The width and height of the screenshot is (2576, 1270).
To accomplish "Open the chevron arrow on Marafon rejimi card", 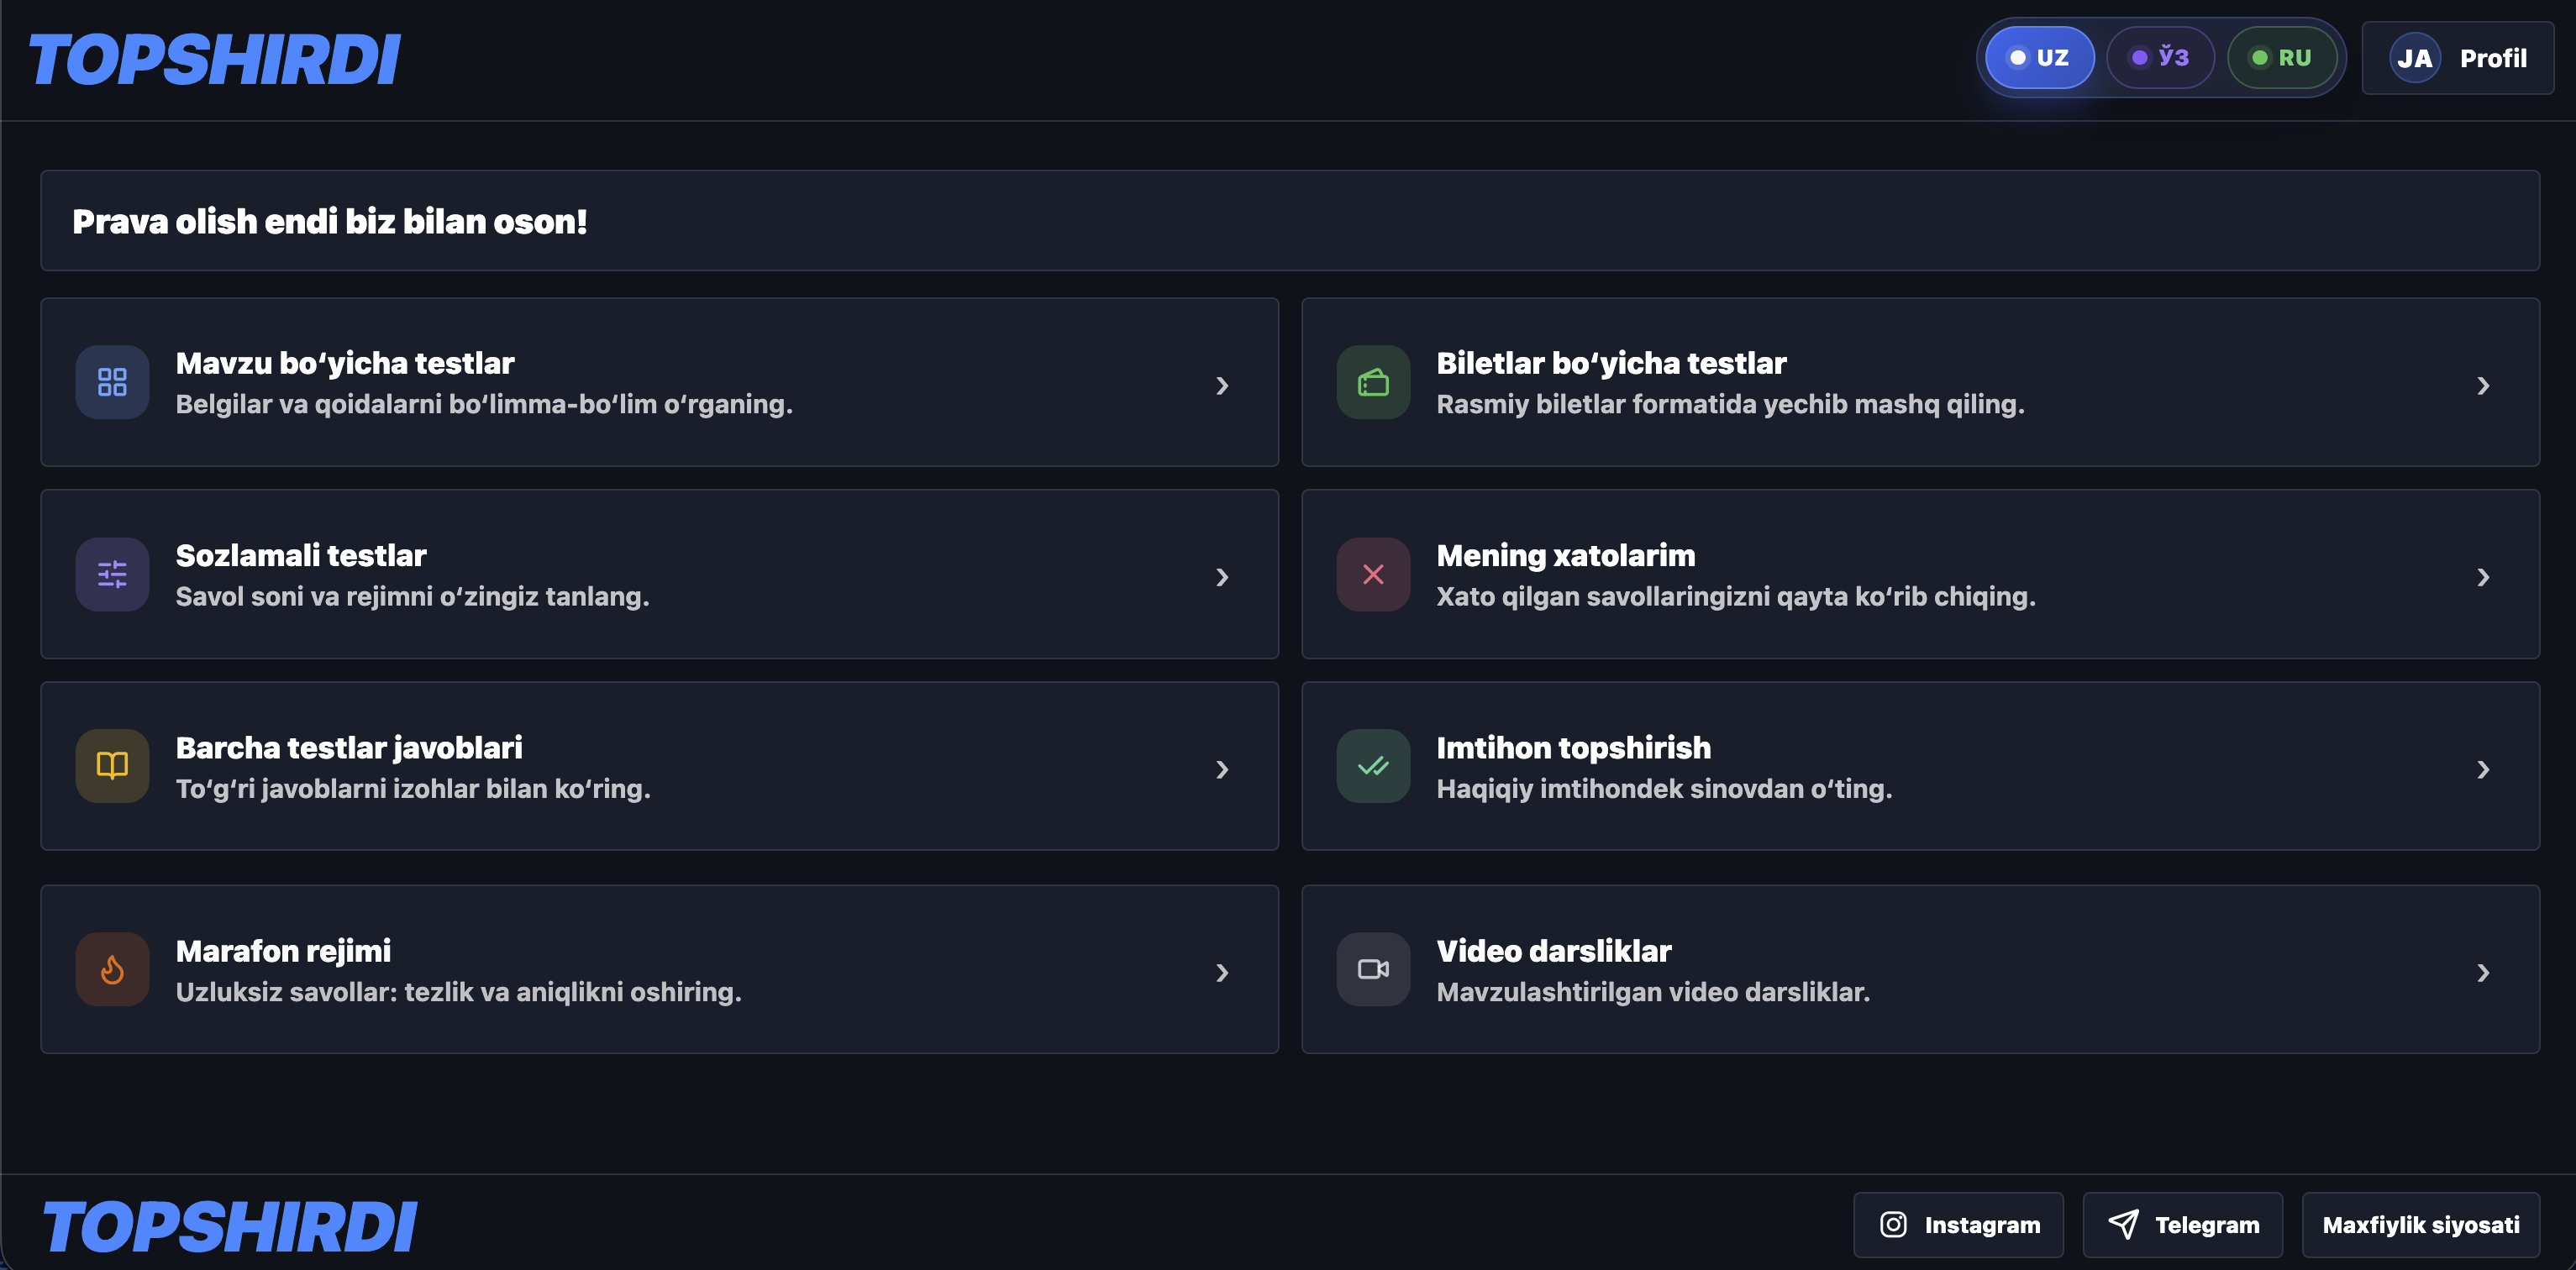I will point(1222,973).
